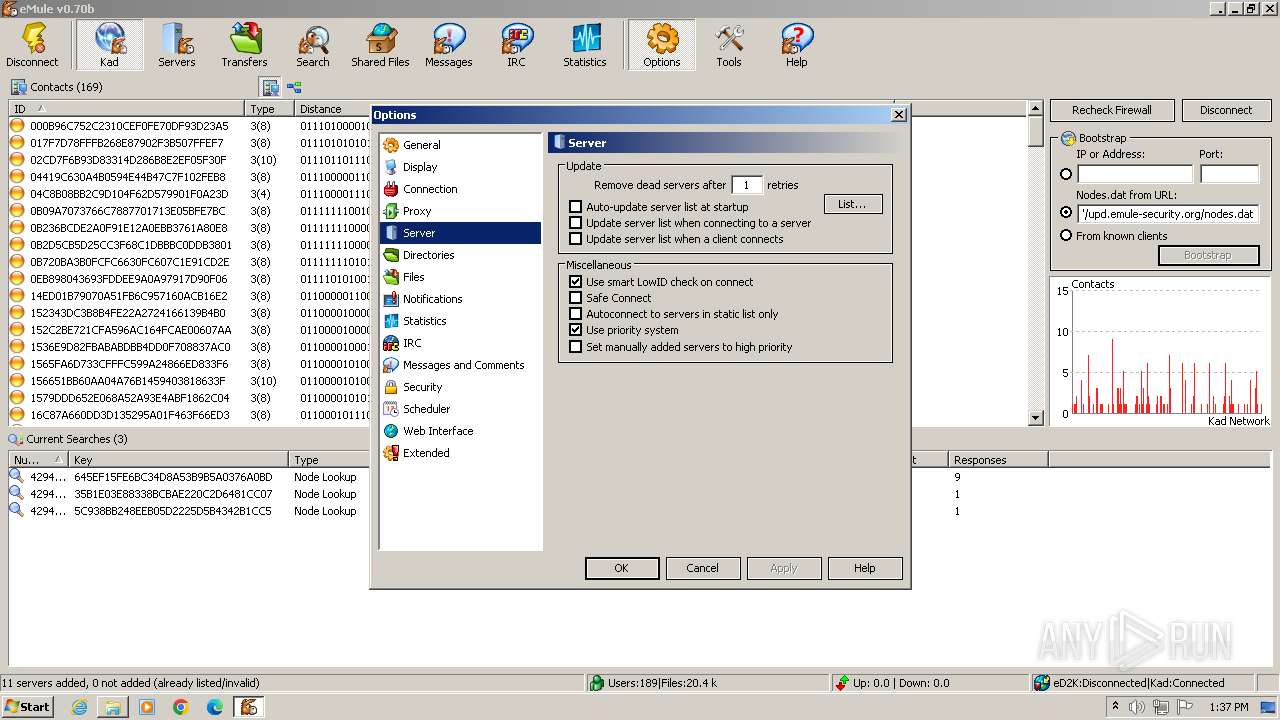This screenshot has height=720, width=1280.
Task: Select General in the Options list
Action: click(460, 145)
